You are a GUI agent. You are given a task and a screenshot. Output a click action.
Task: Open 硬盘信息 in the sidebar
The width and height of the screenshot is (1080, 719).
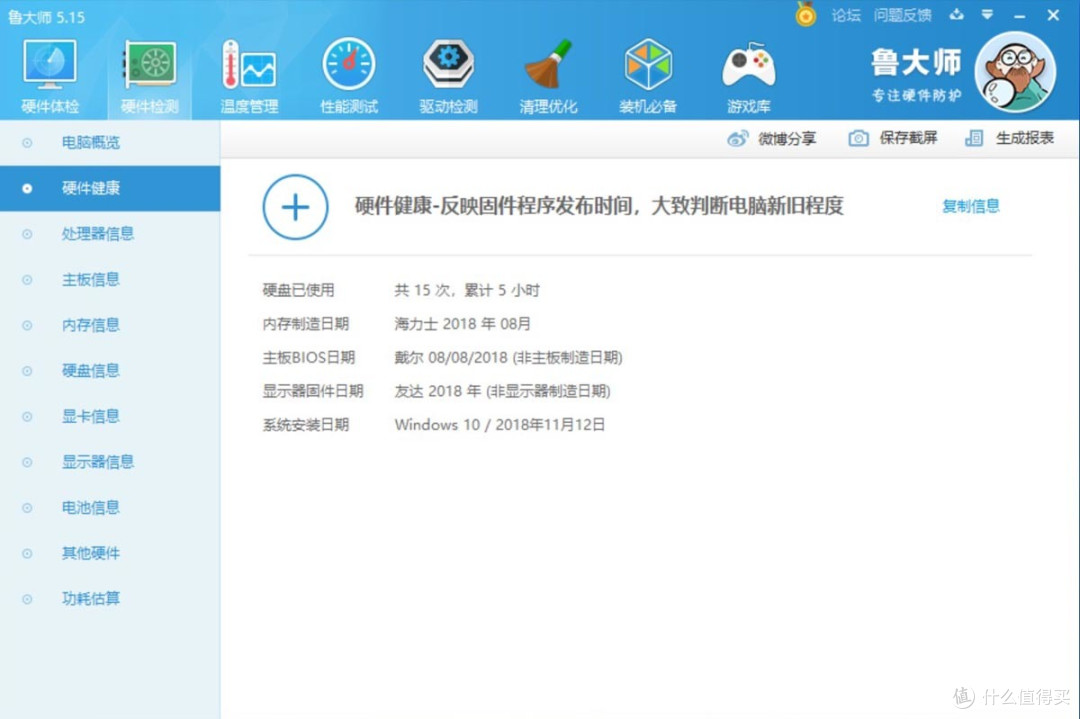click(110, 371)
